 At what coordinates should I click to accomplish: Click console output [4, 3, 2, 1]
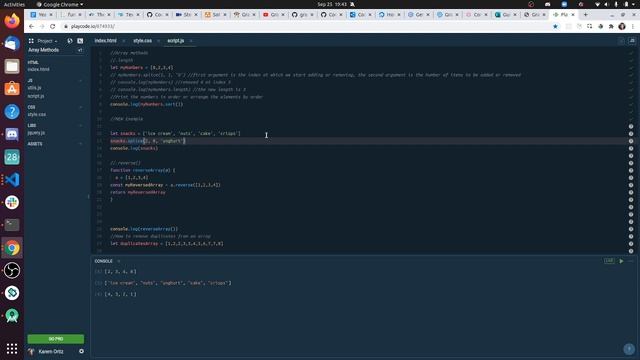coord(120,294)
